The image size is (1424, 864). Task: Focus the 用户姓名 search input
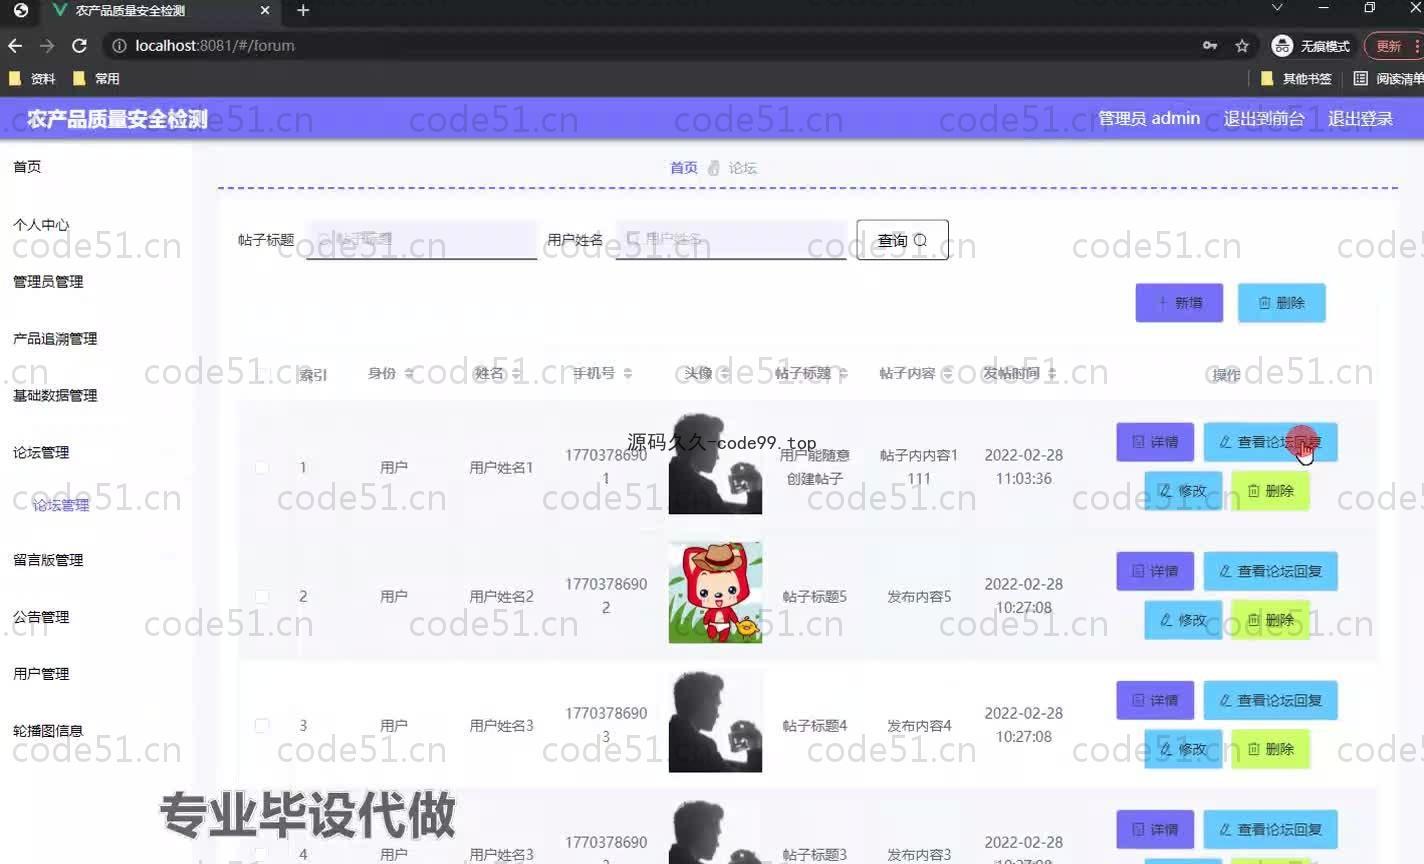pyautogui.click(x=731, y=240)
